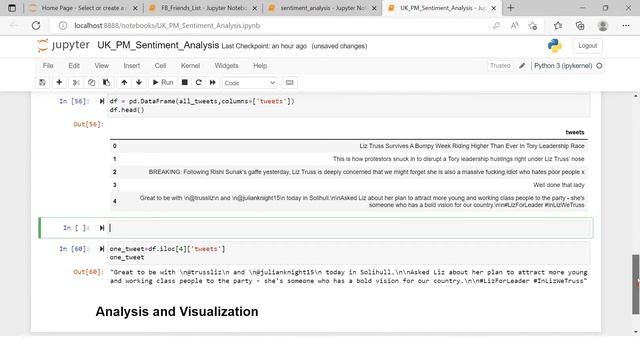This screenshot has width=640, height=360.
Task: Move selected cell down with the arrow
Action: (139, 82)
